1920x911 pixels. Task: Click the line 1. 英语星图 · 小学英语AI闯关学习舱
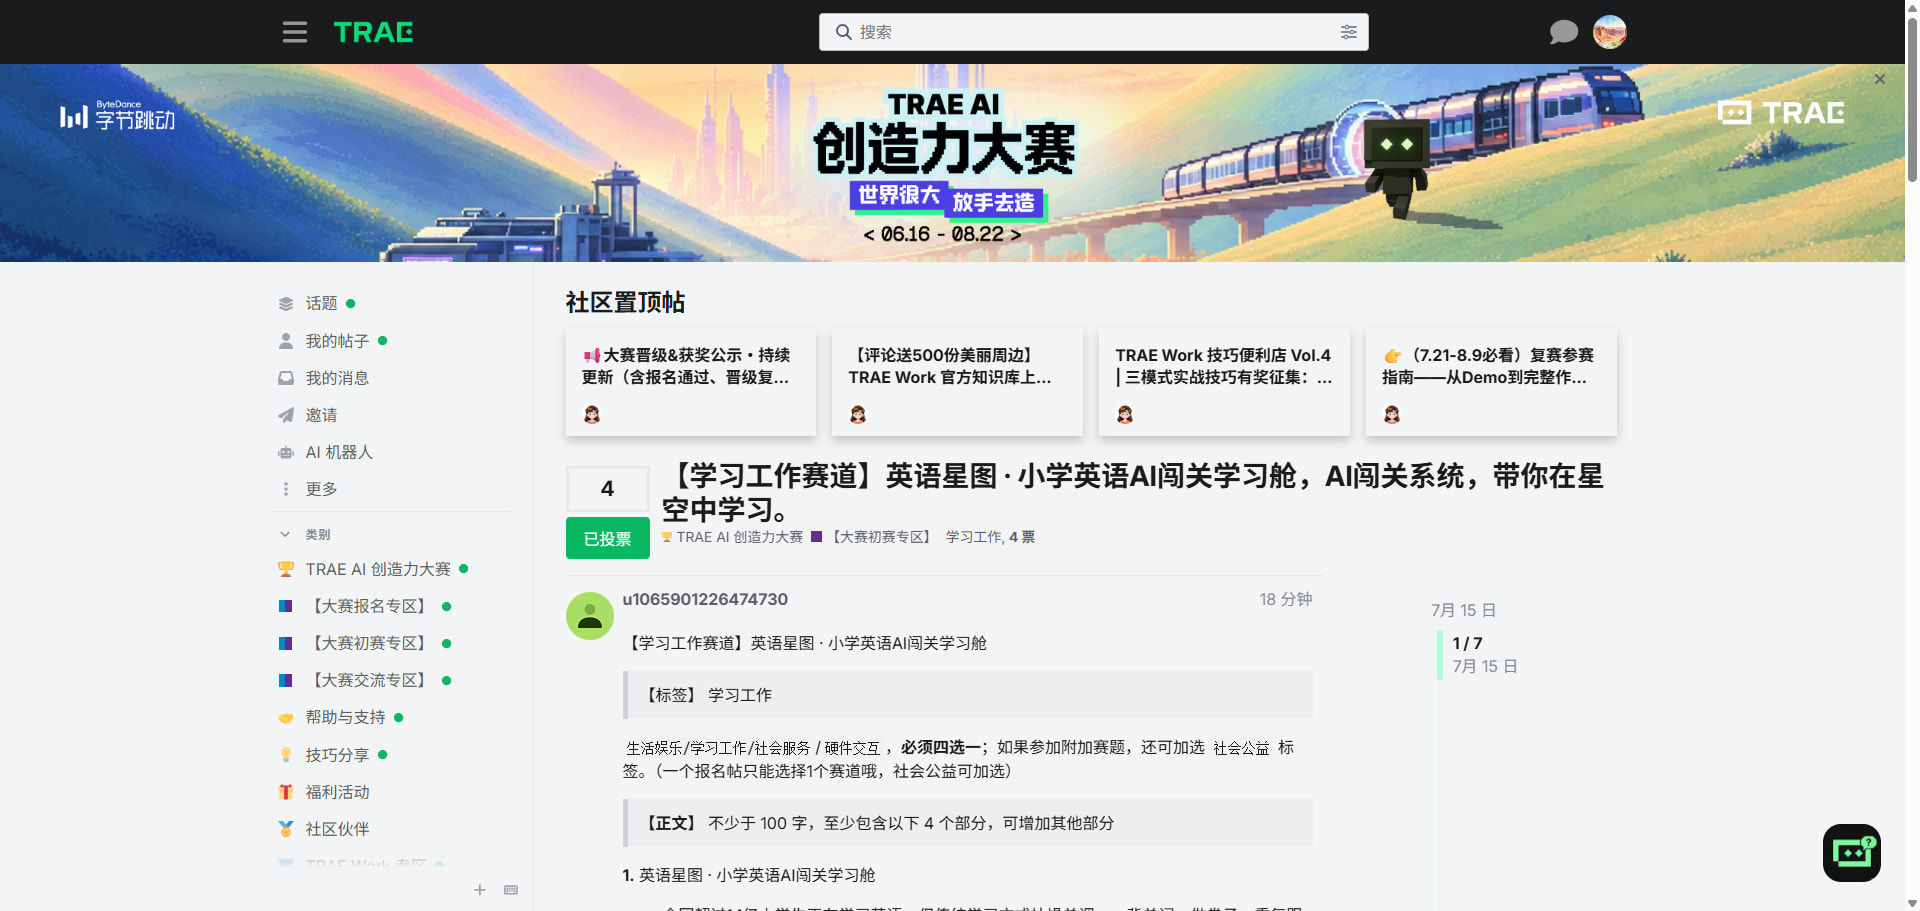(x=749, y=875)
